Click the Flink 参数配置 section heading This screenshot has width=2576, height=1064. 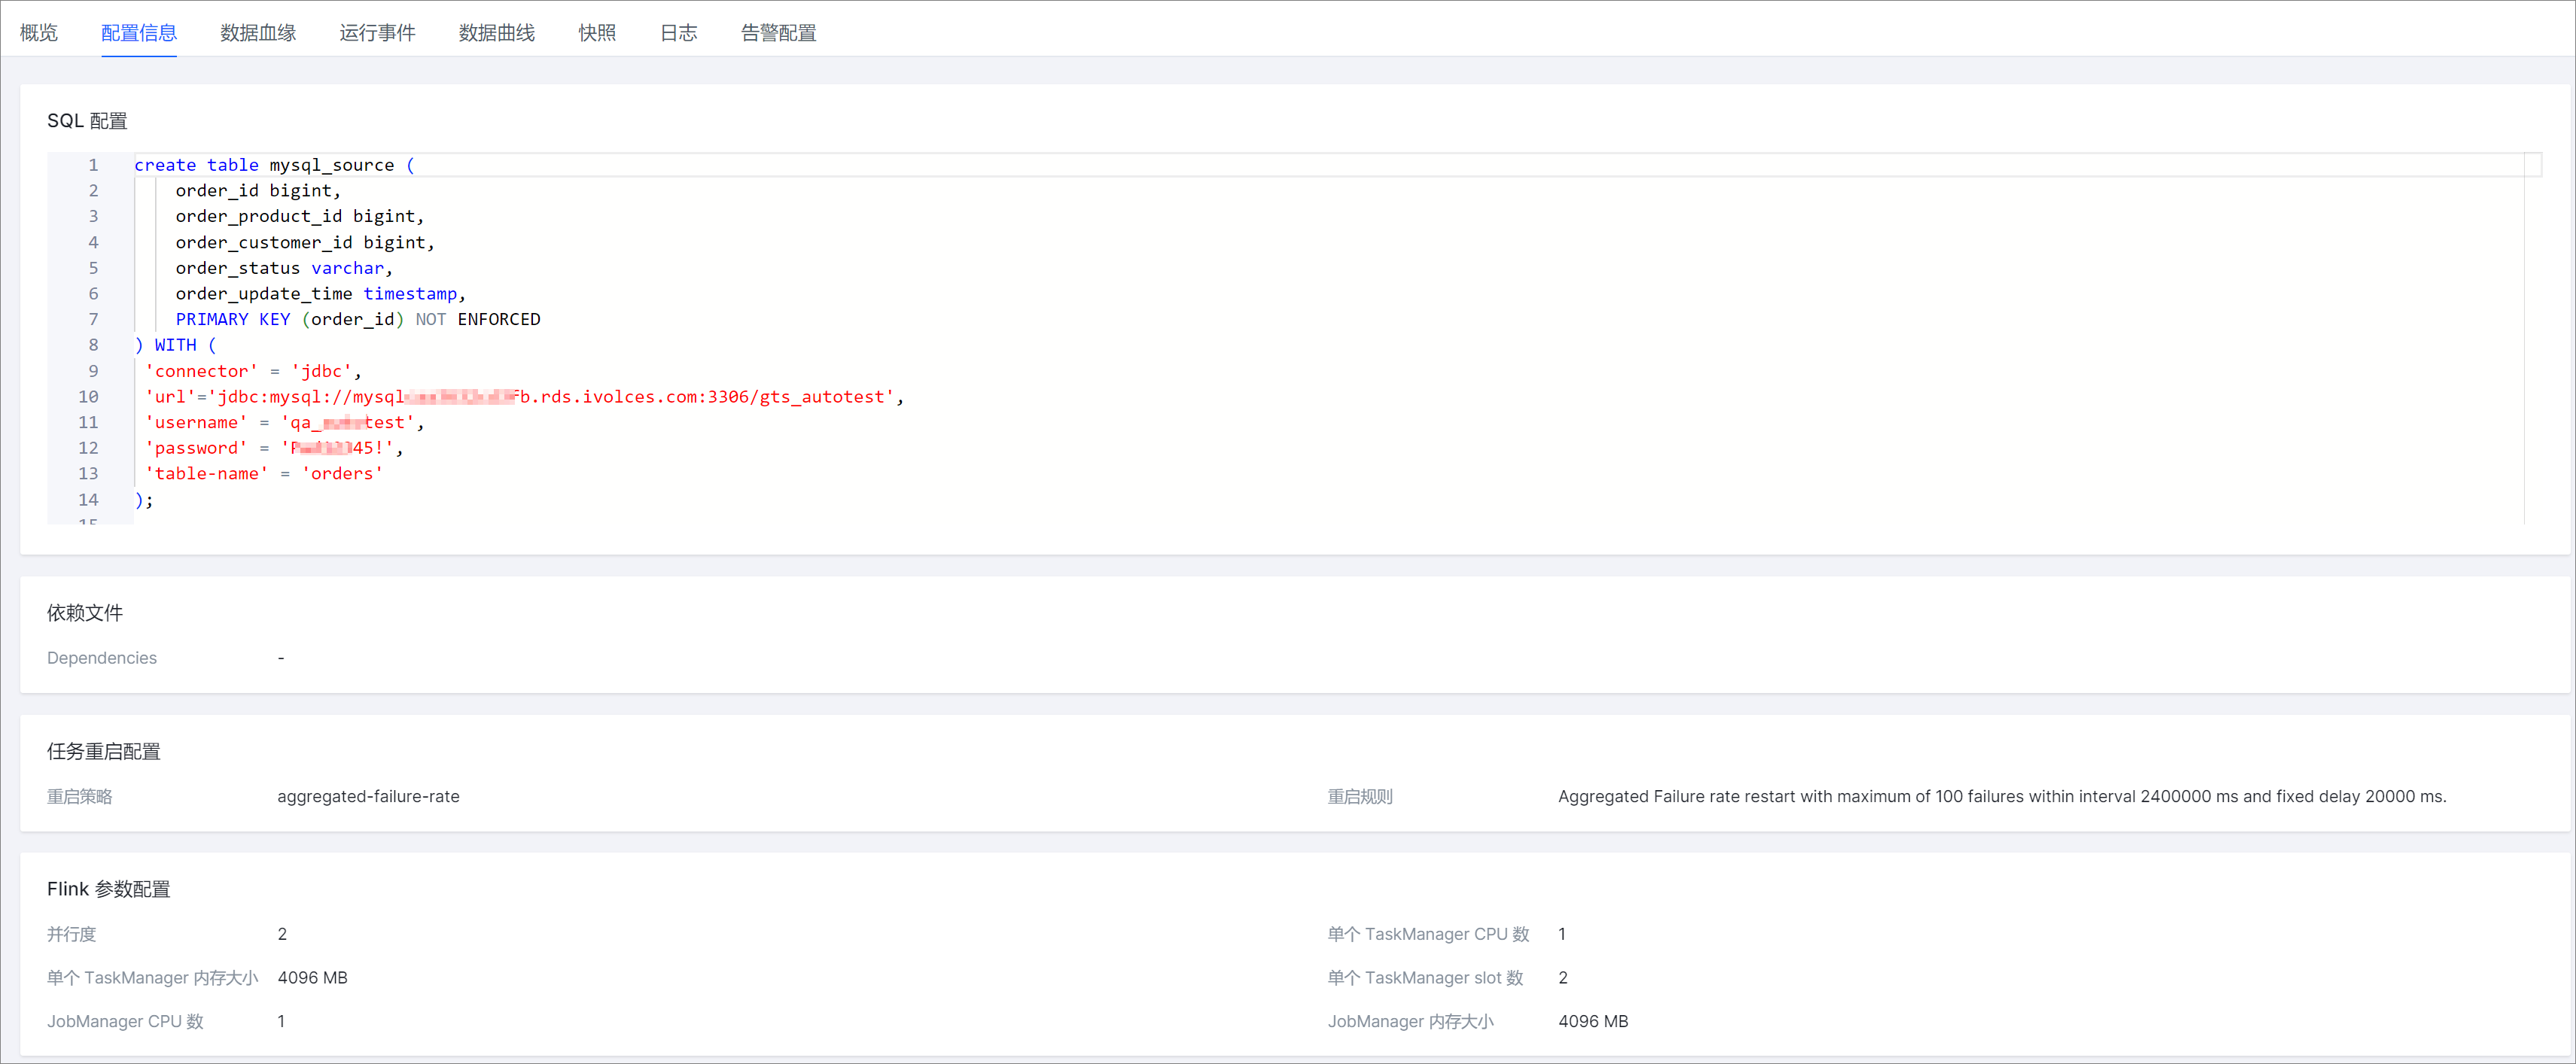click(109, 889)
